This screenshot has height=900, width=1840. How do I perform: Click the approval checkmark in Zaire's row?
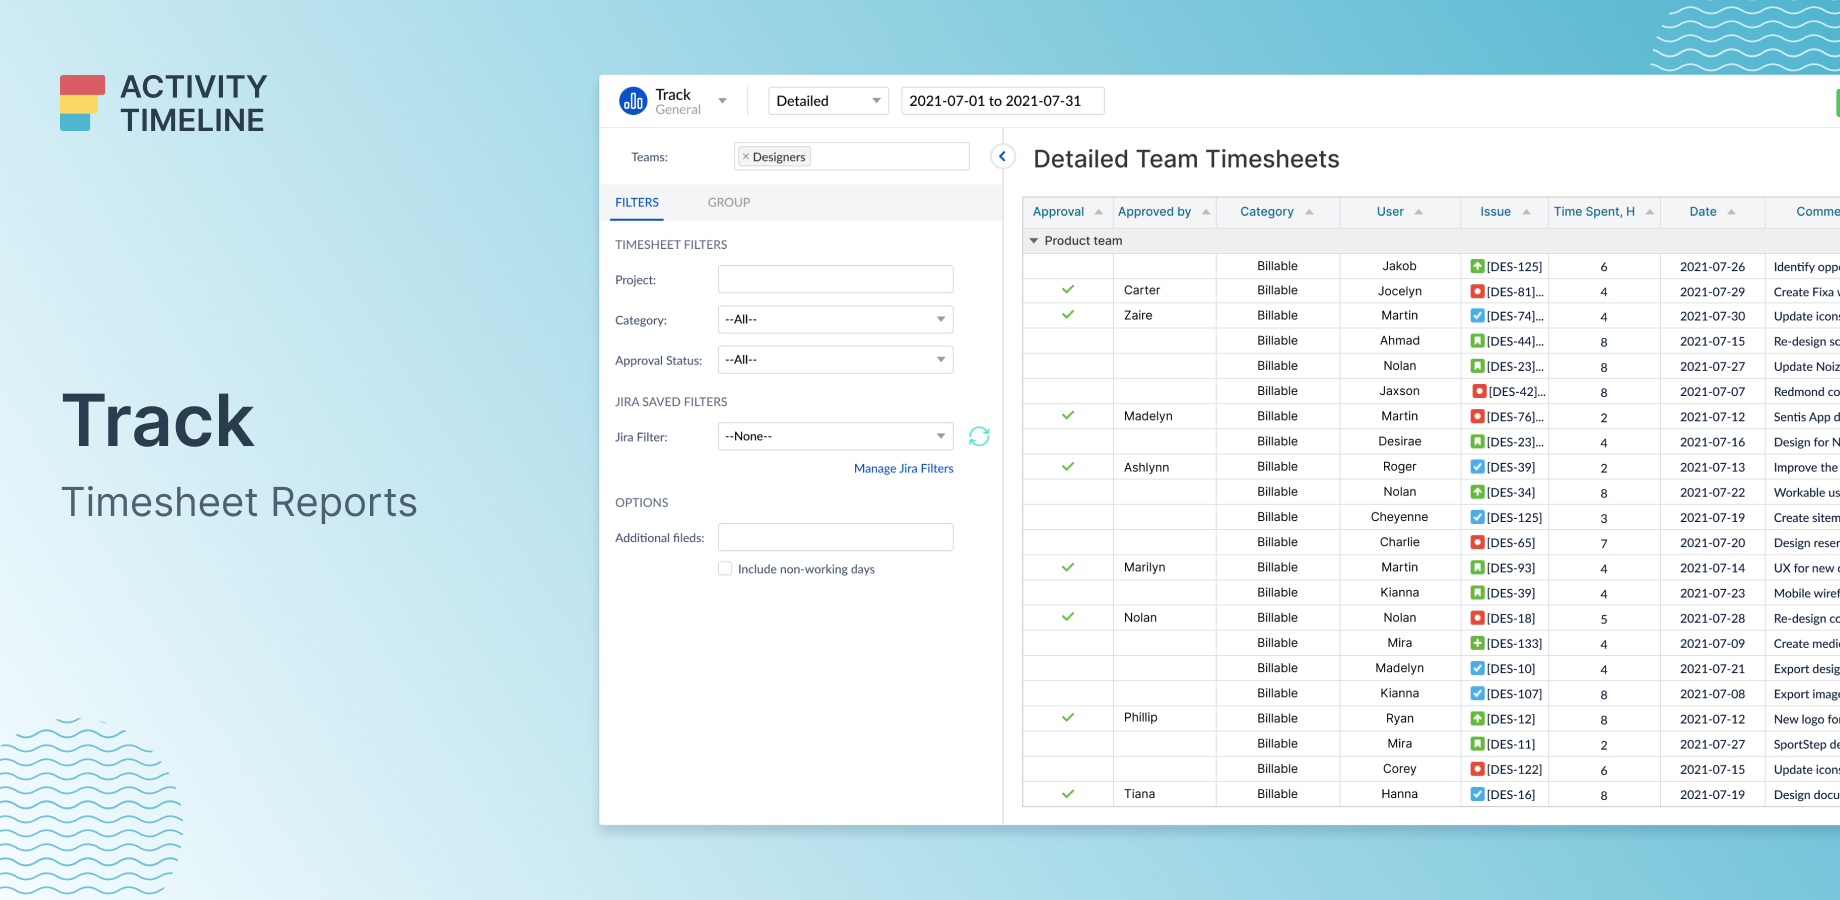tap(1068, 315)
